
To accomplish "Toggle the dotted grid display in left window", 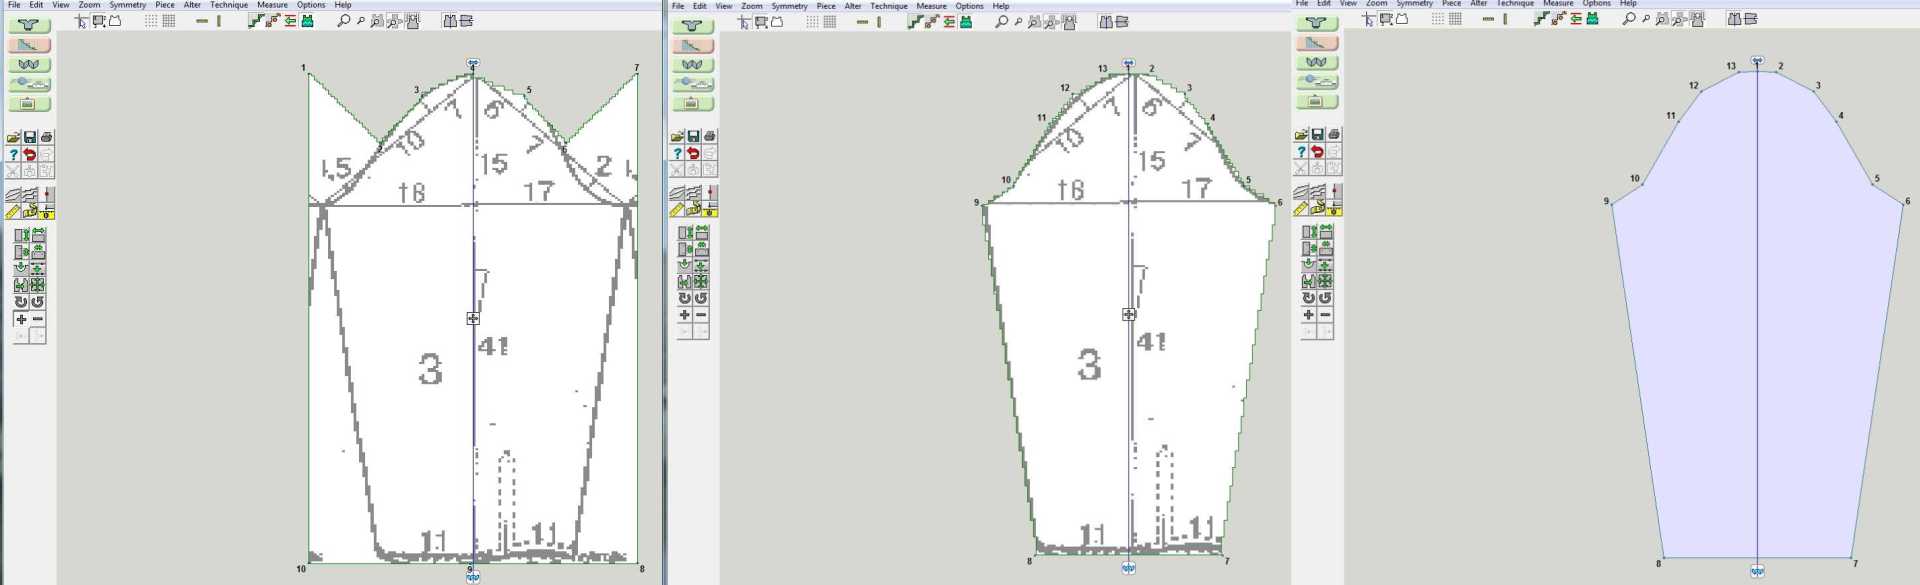I will pos(151,21).
